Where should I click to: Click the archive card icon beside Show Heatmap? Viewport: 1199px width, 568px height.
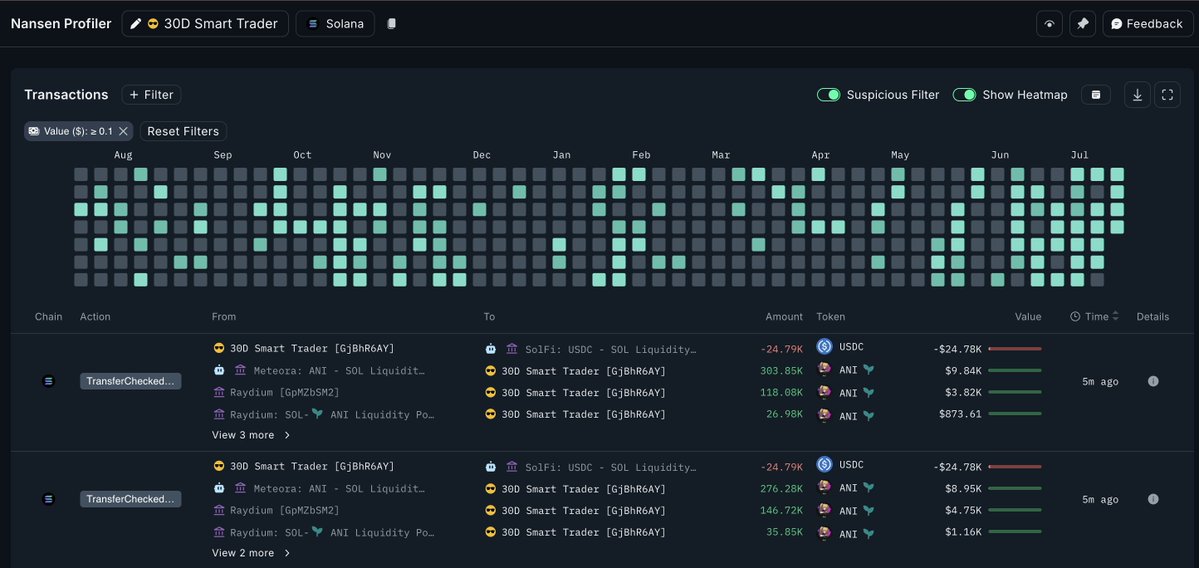1096,95
